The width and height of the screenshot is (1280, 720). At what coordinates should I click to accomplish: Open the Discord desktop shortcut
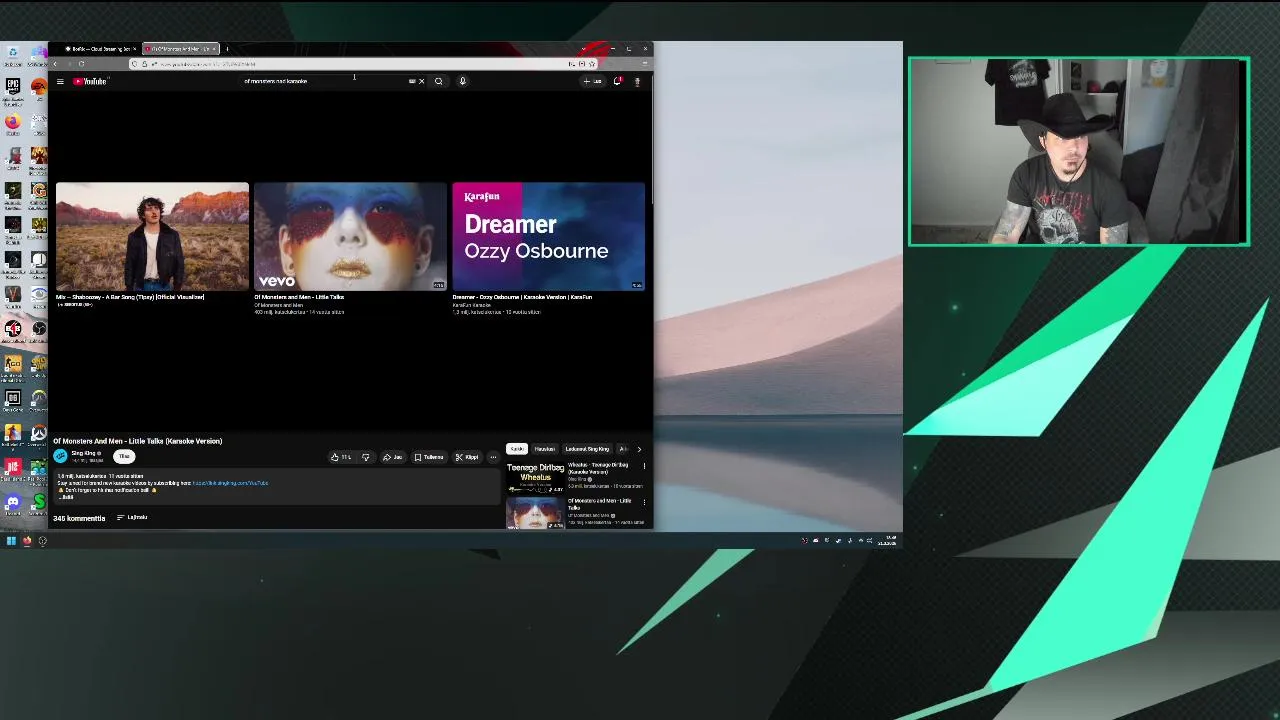tap(13, 504)
